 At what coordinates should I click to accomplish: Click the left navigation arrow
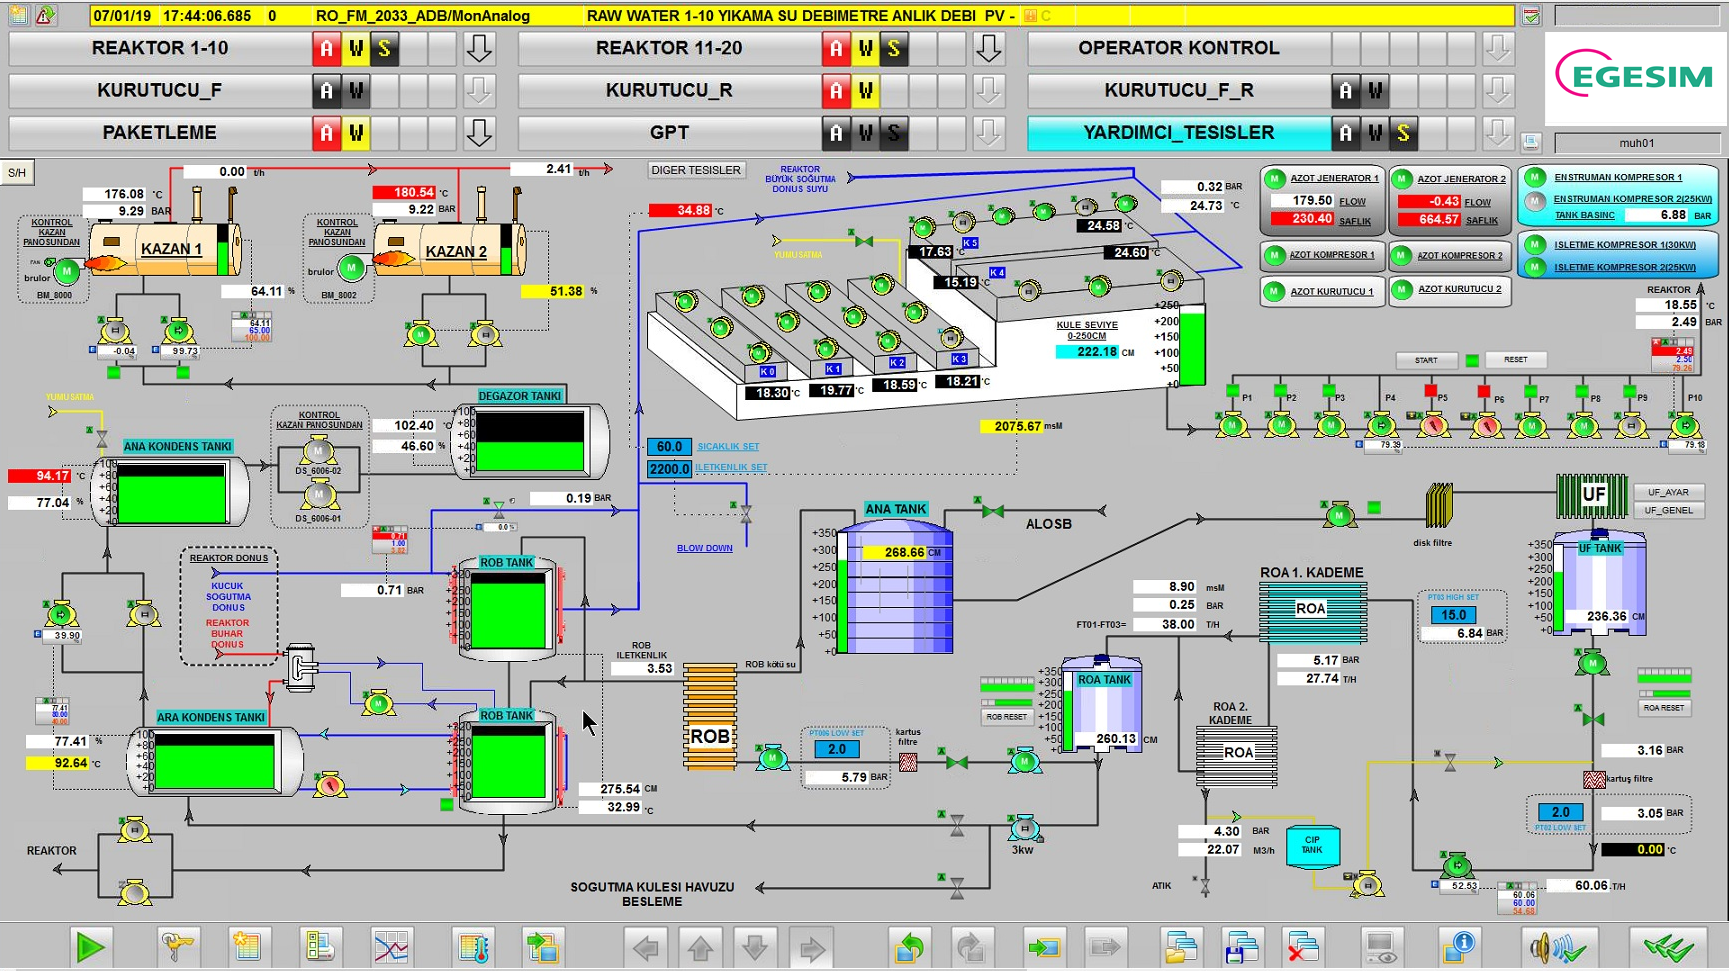646,946
